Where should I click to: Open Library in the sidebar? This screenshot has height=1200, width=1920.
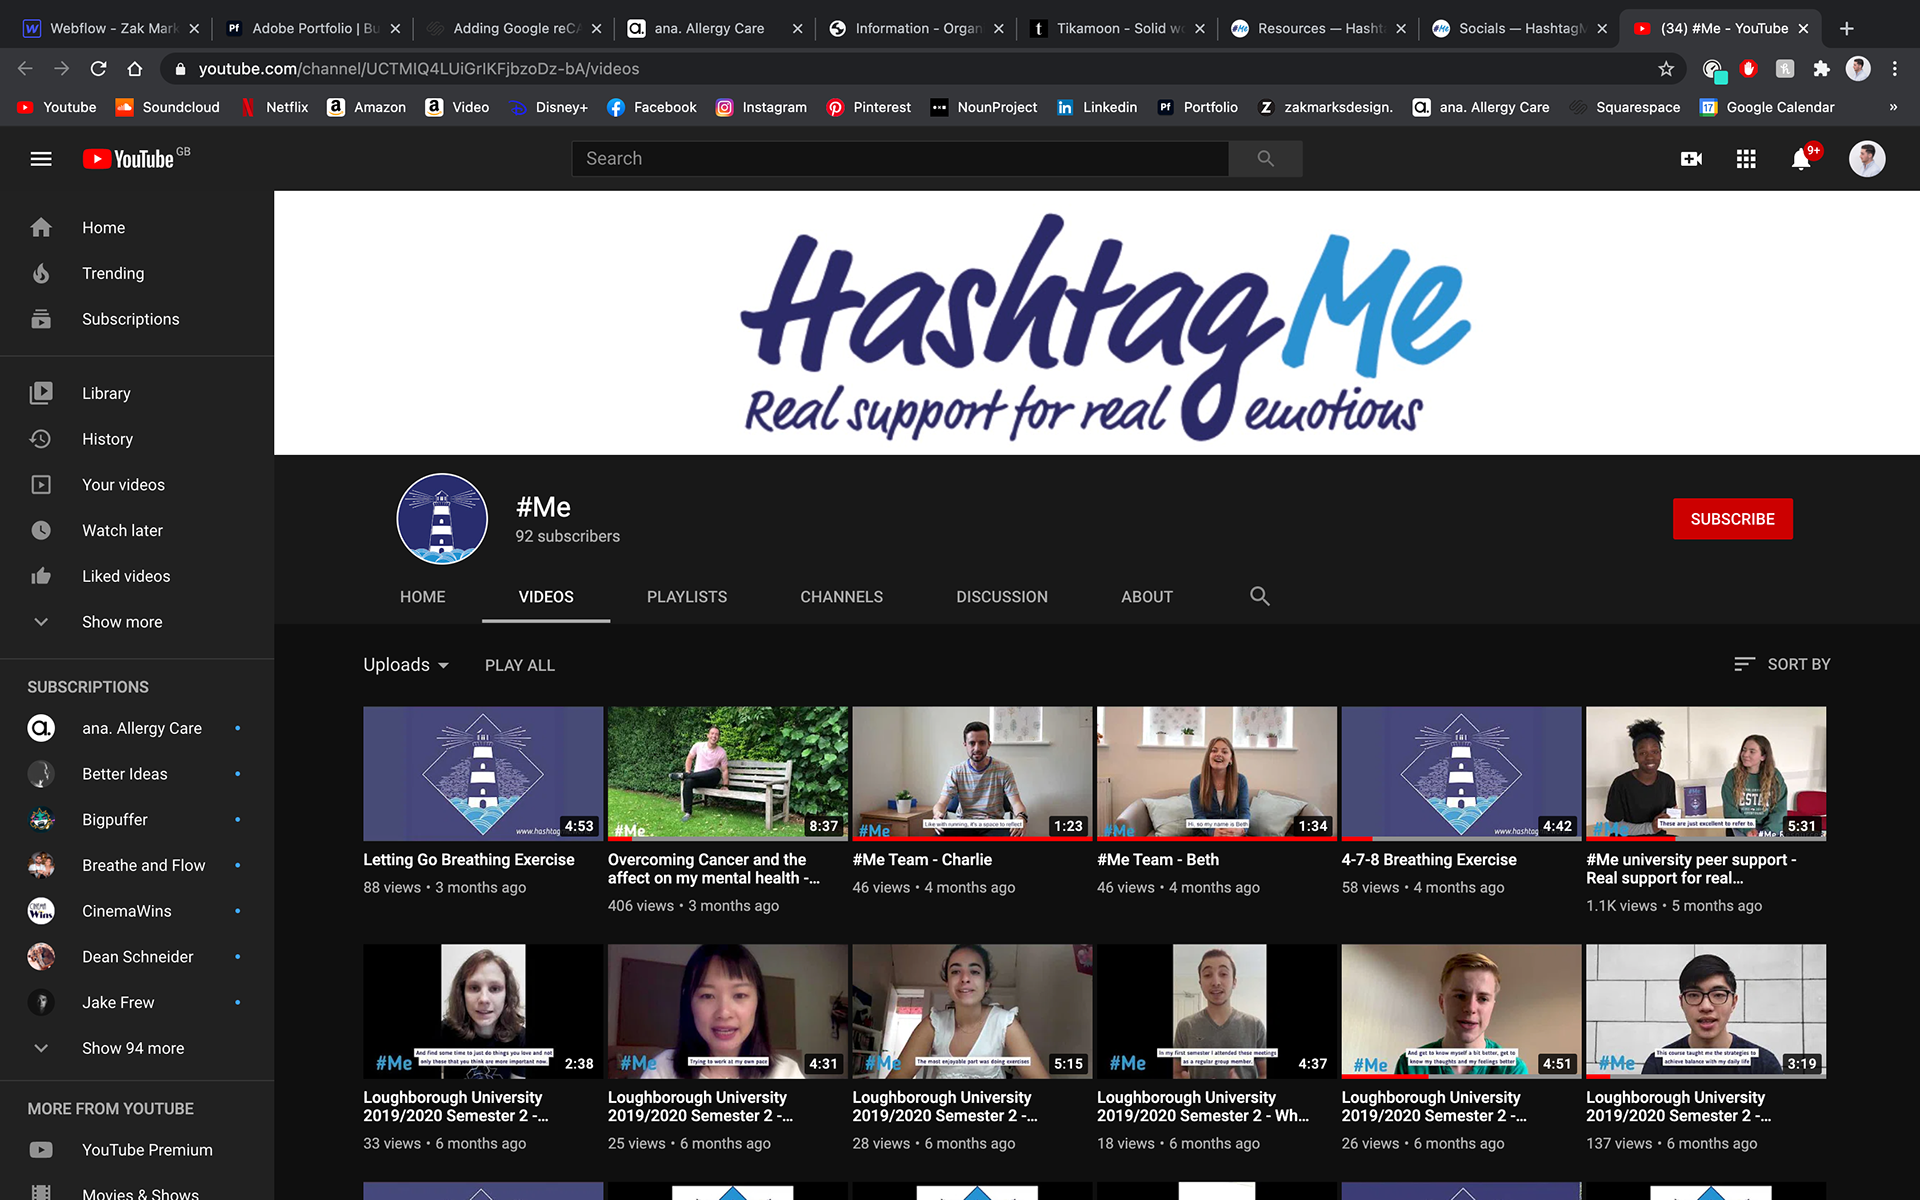click(137, 394)
